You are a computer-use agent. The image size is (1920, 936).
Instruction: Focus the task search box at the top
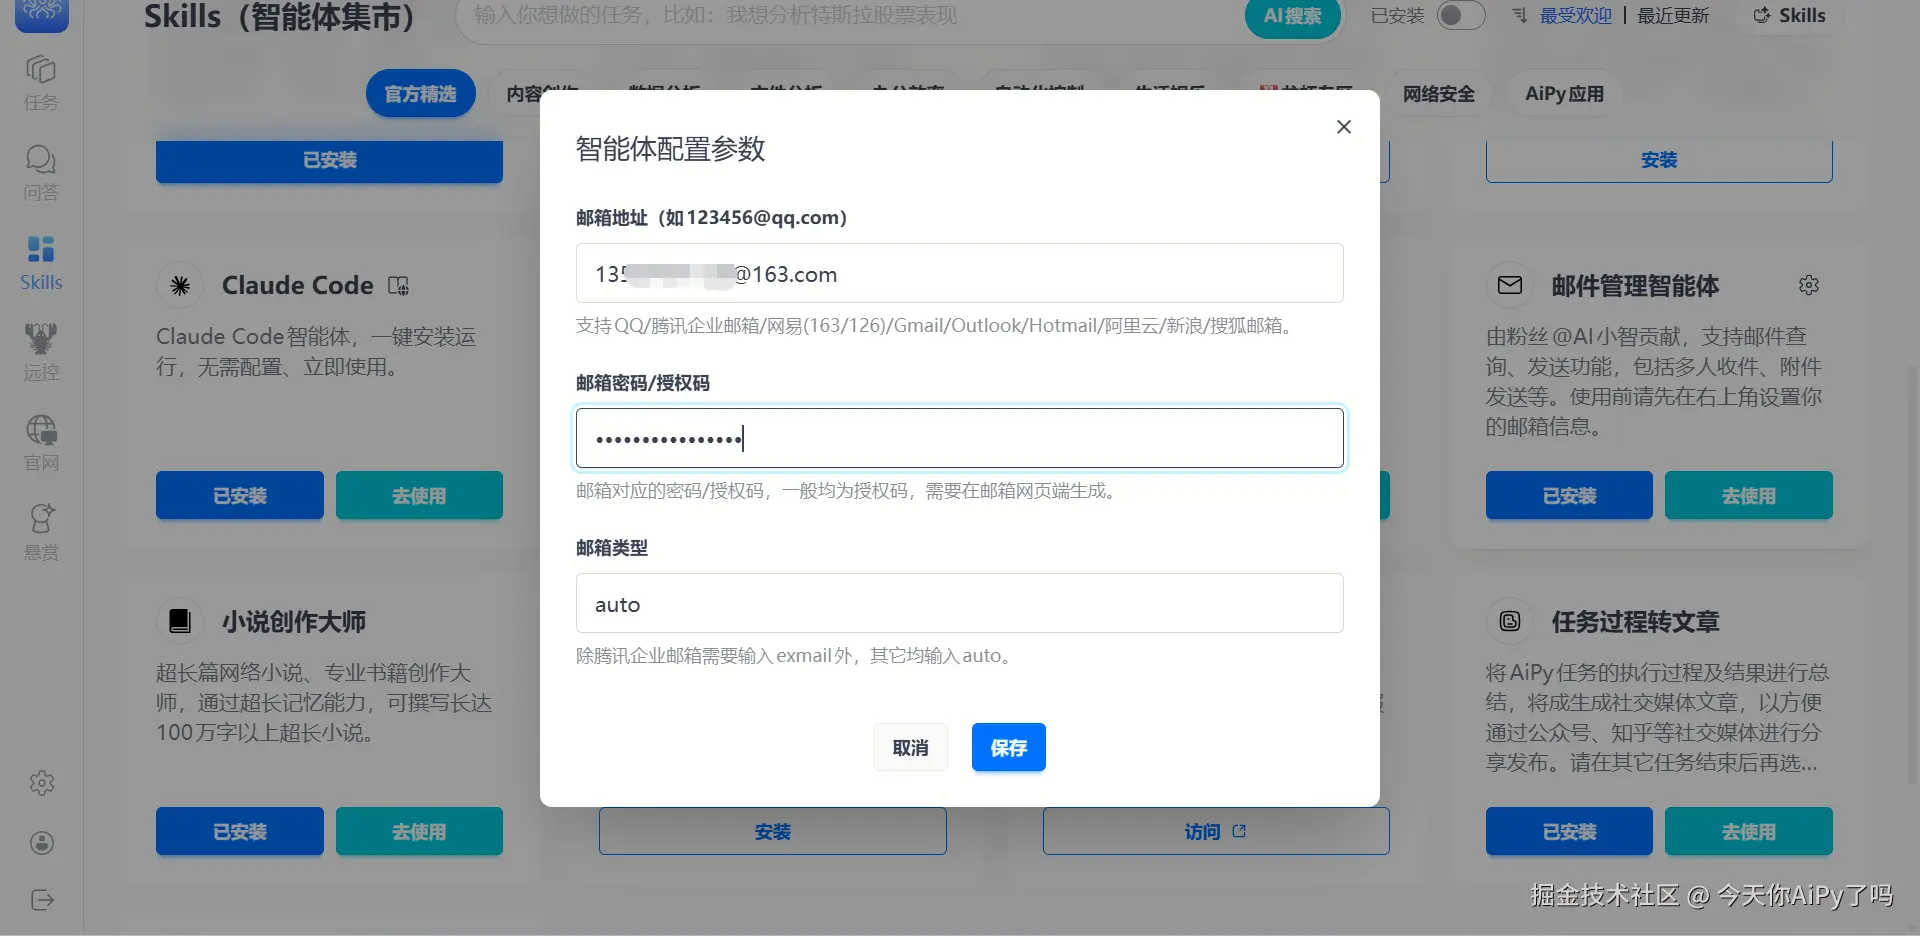[x=850, y=17]
